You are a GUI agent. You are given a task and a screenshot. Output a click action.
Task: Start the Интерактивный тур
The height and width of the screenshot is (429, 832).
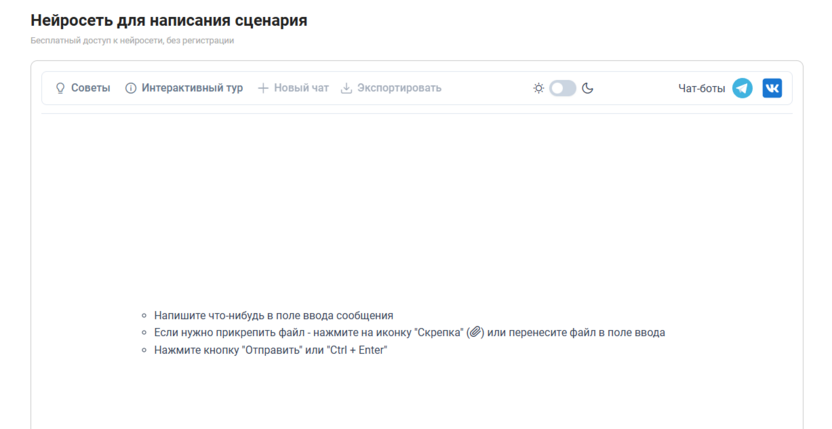click(x=184, y=88)
